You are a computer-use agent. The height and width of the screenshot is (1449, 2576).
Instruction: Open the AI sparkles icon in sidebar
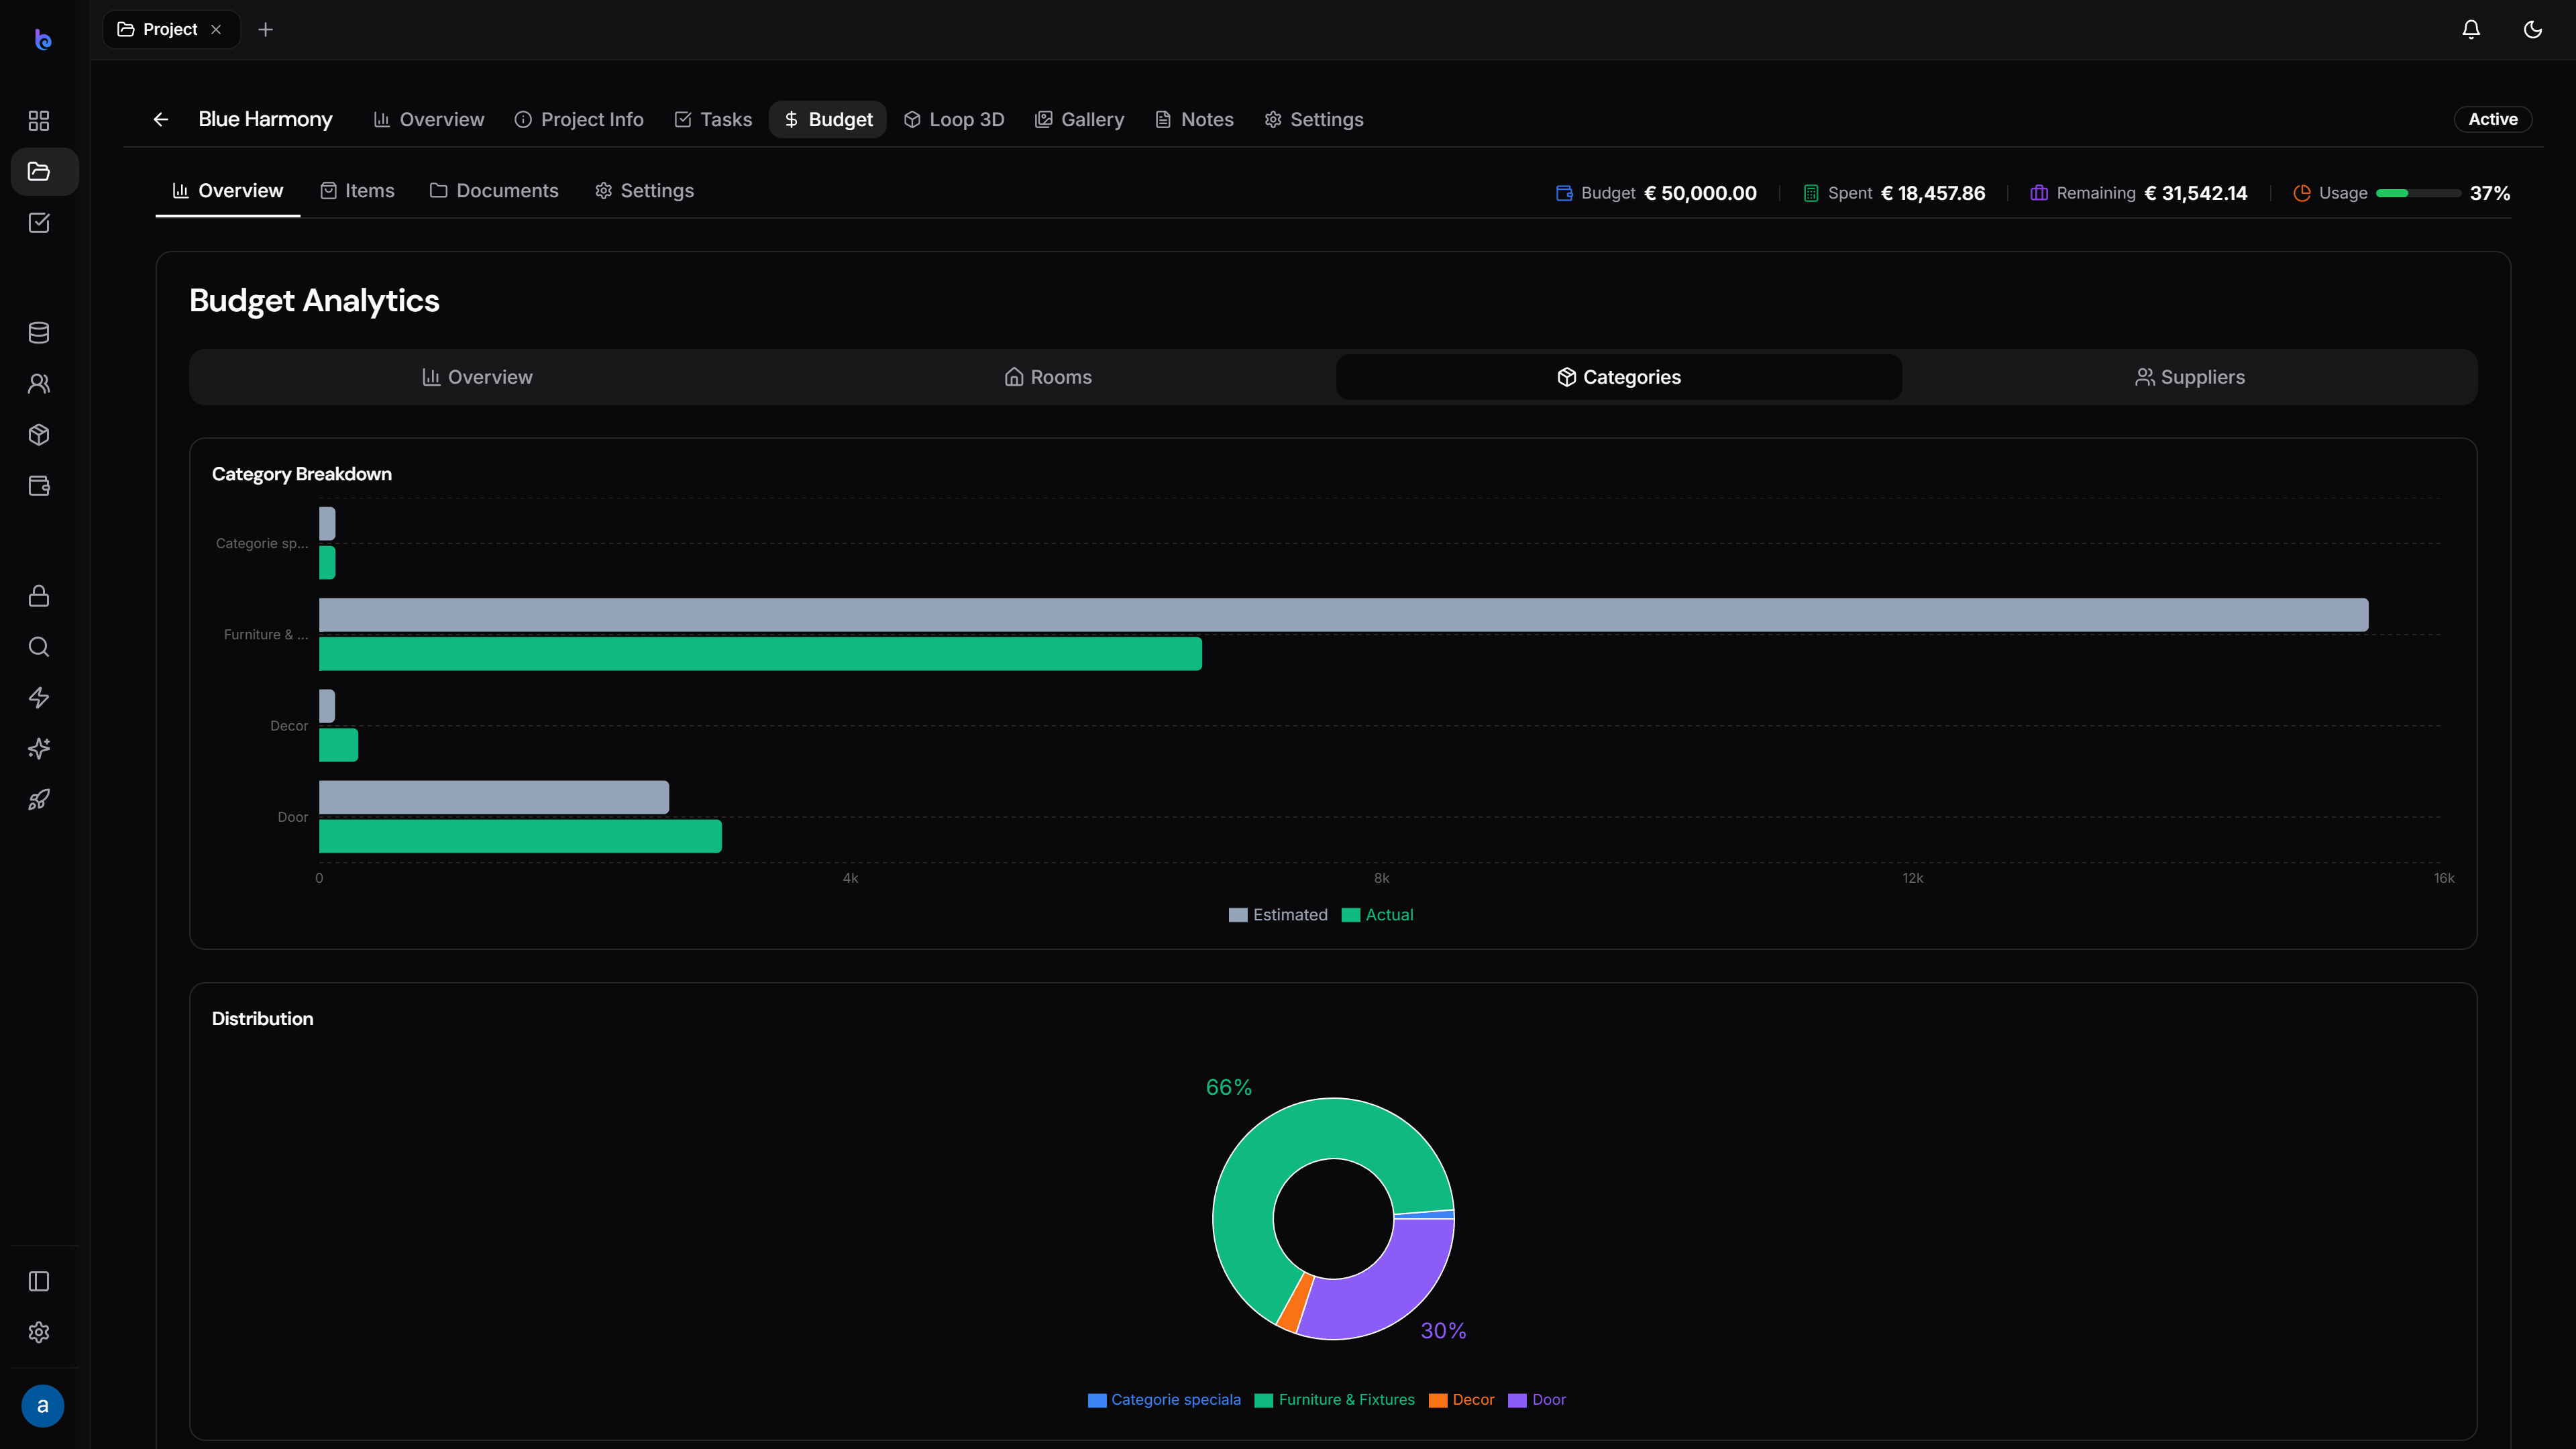pos(39,748)
